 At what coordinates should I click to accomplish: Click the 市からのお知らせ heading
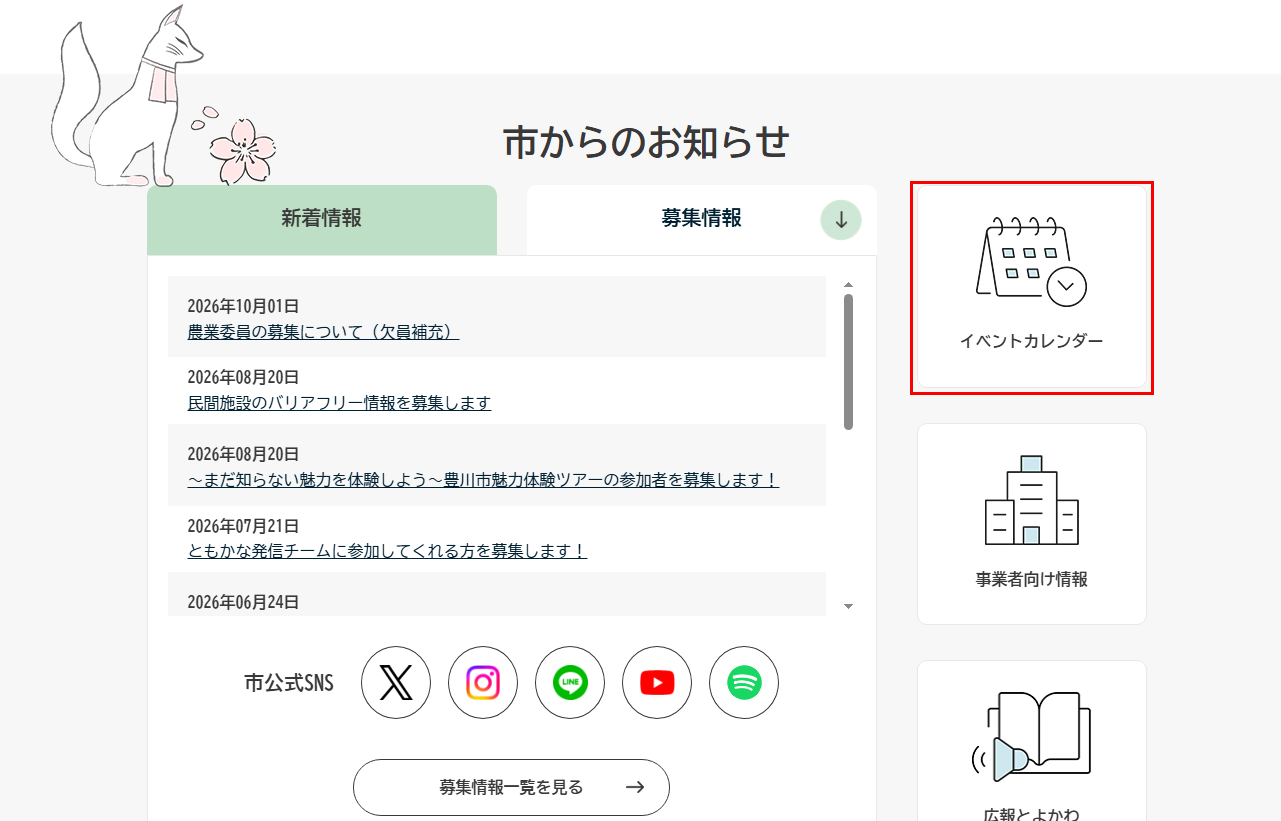tap(646, 142)
